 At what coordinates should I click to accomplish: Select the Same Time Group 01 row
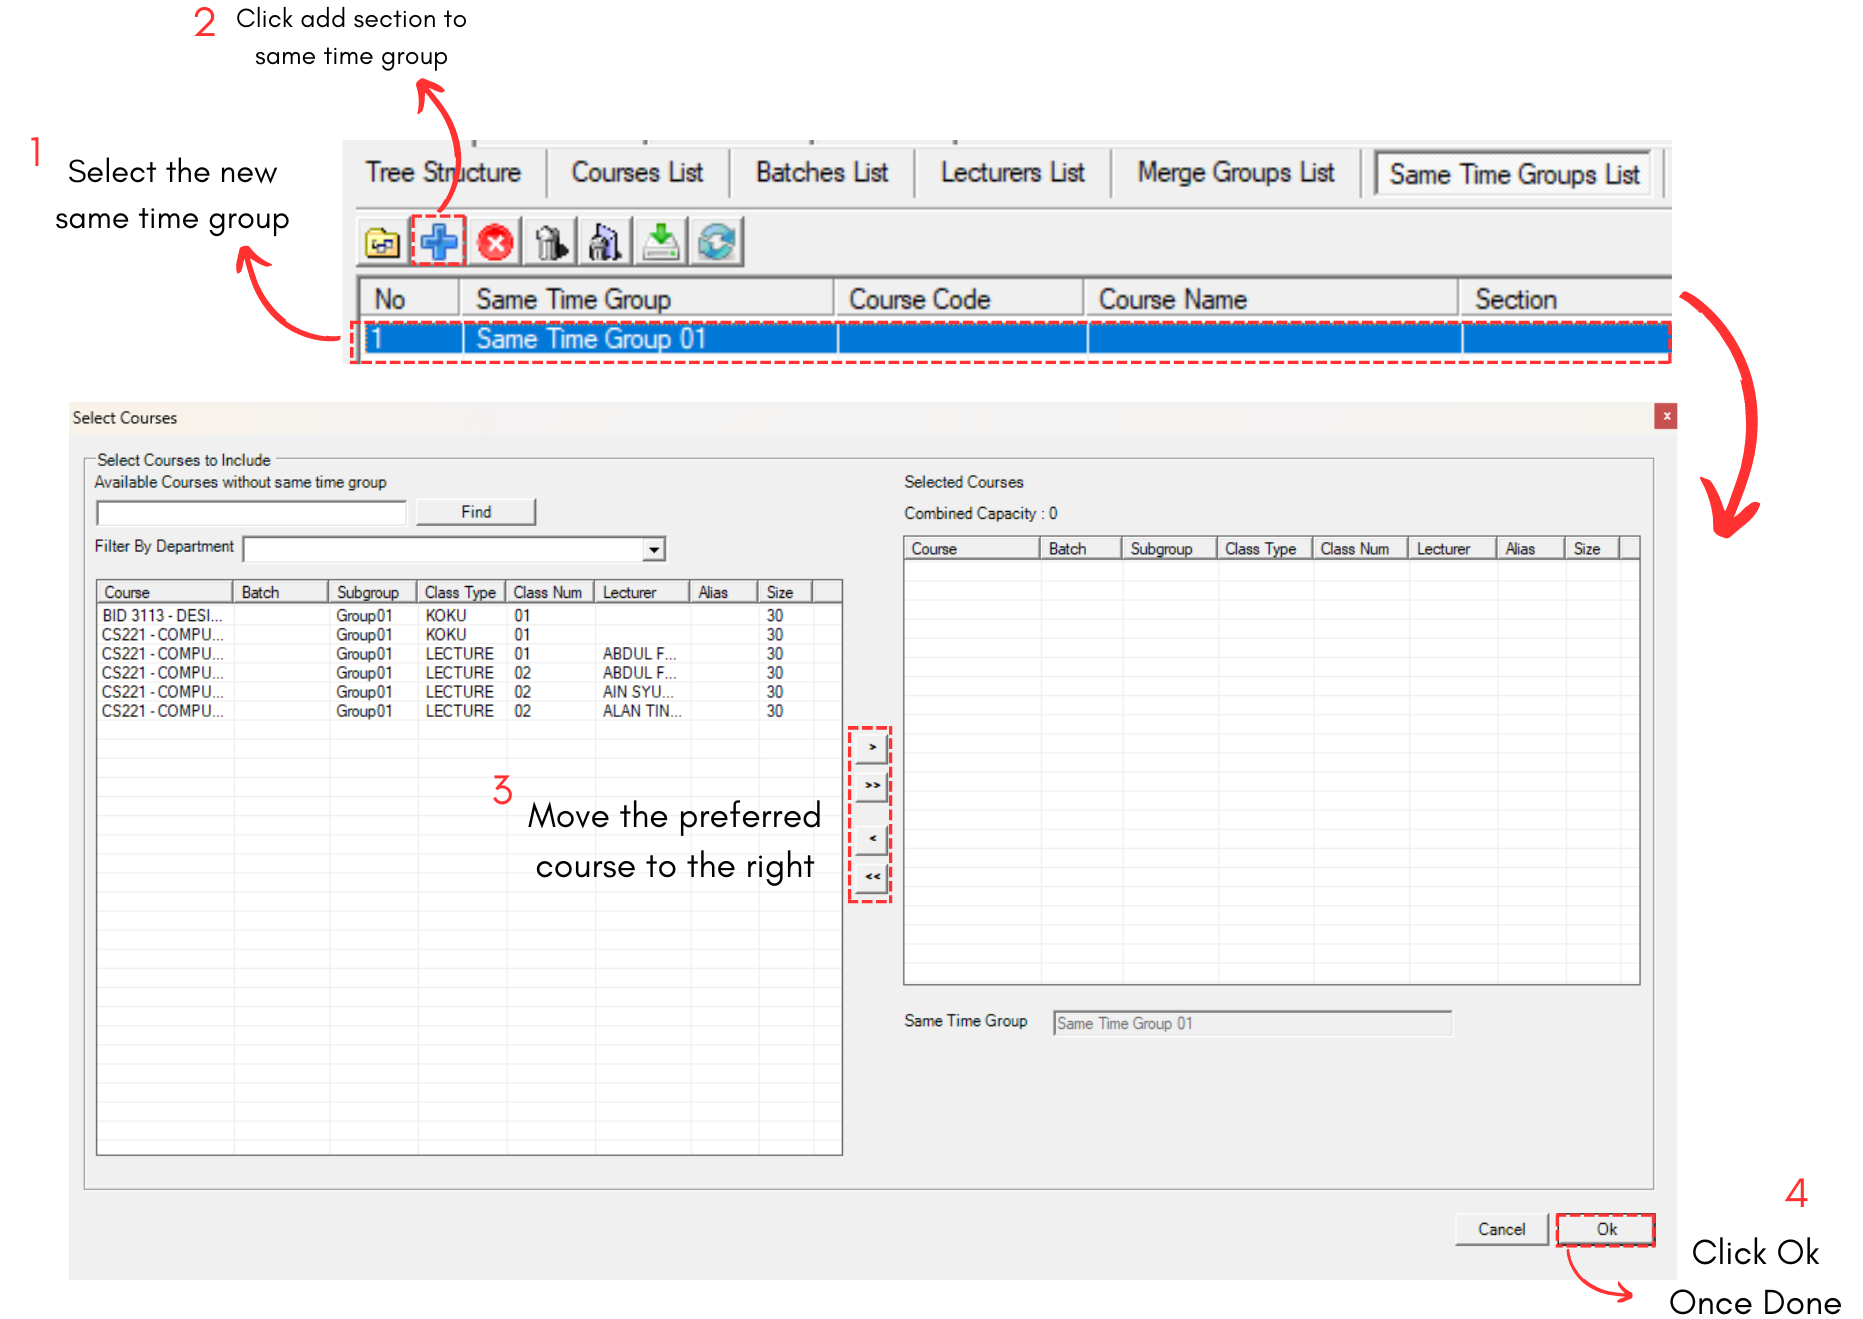(x=590, y=339)
